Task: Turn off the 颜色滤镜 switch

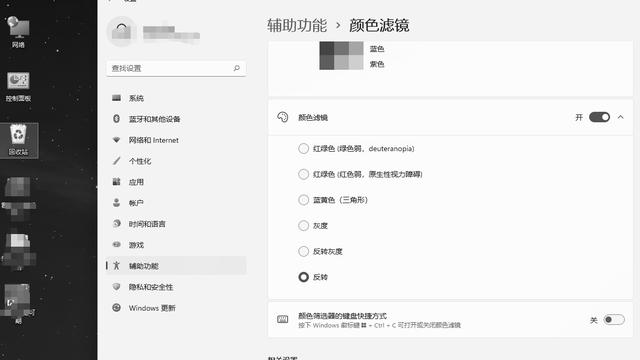Action: point(599,117)
